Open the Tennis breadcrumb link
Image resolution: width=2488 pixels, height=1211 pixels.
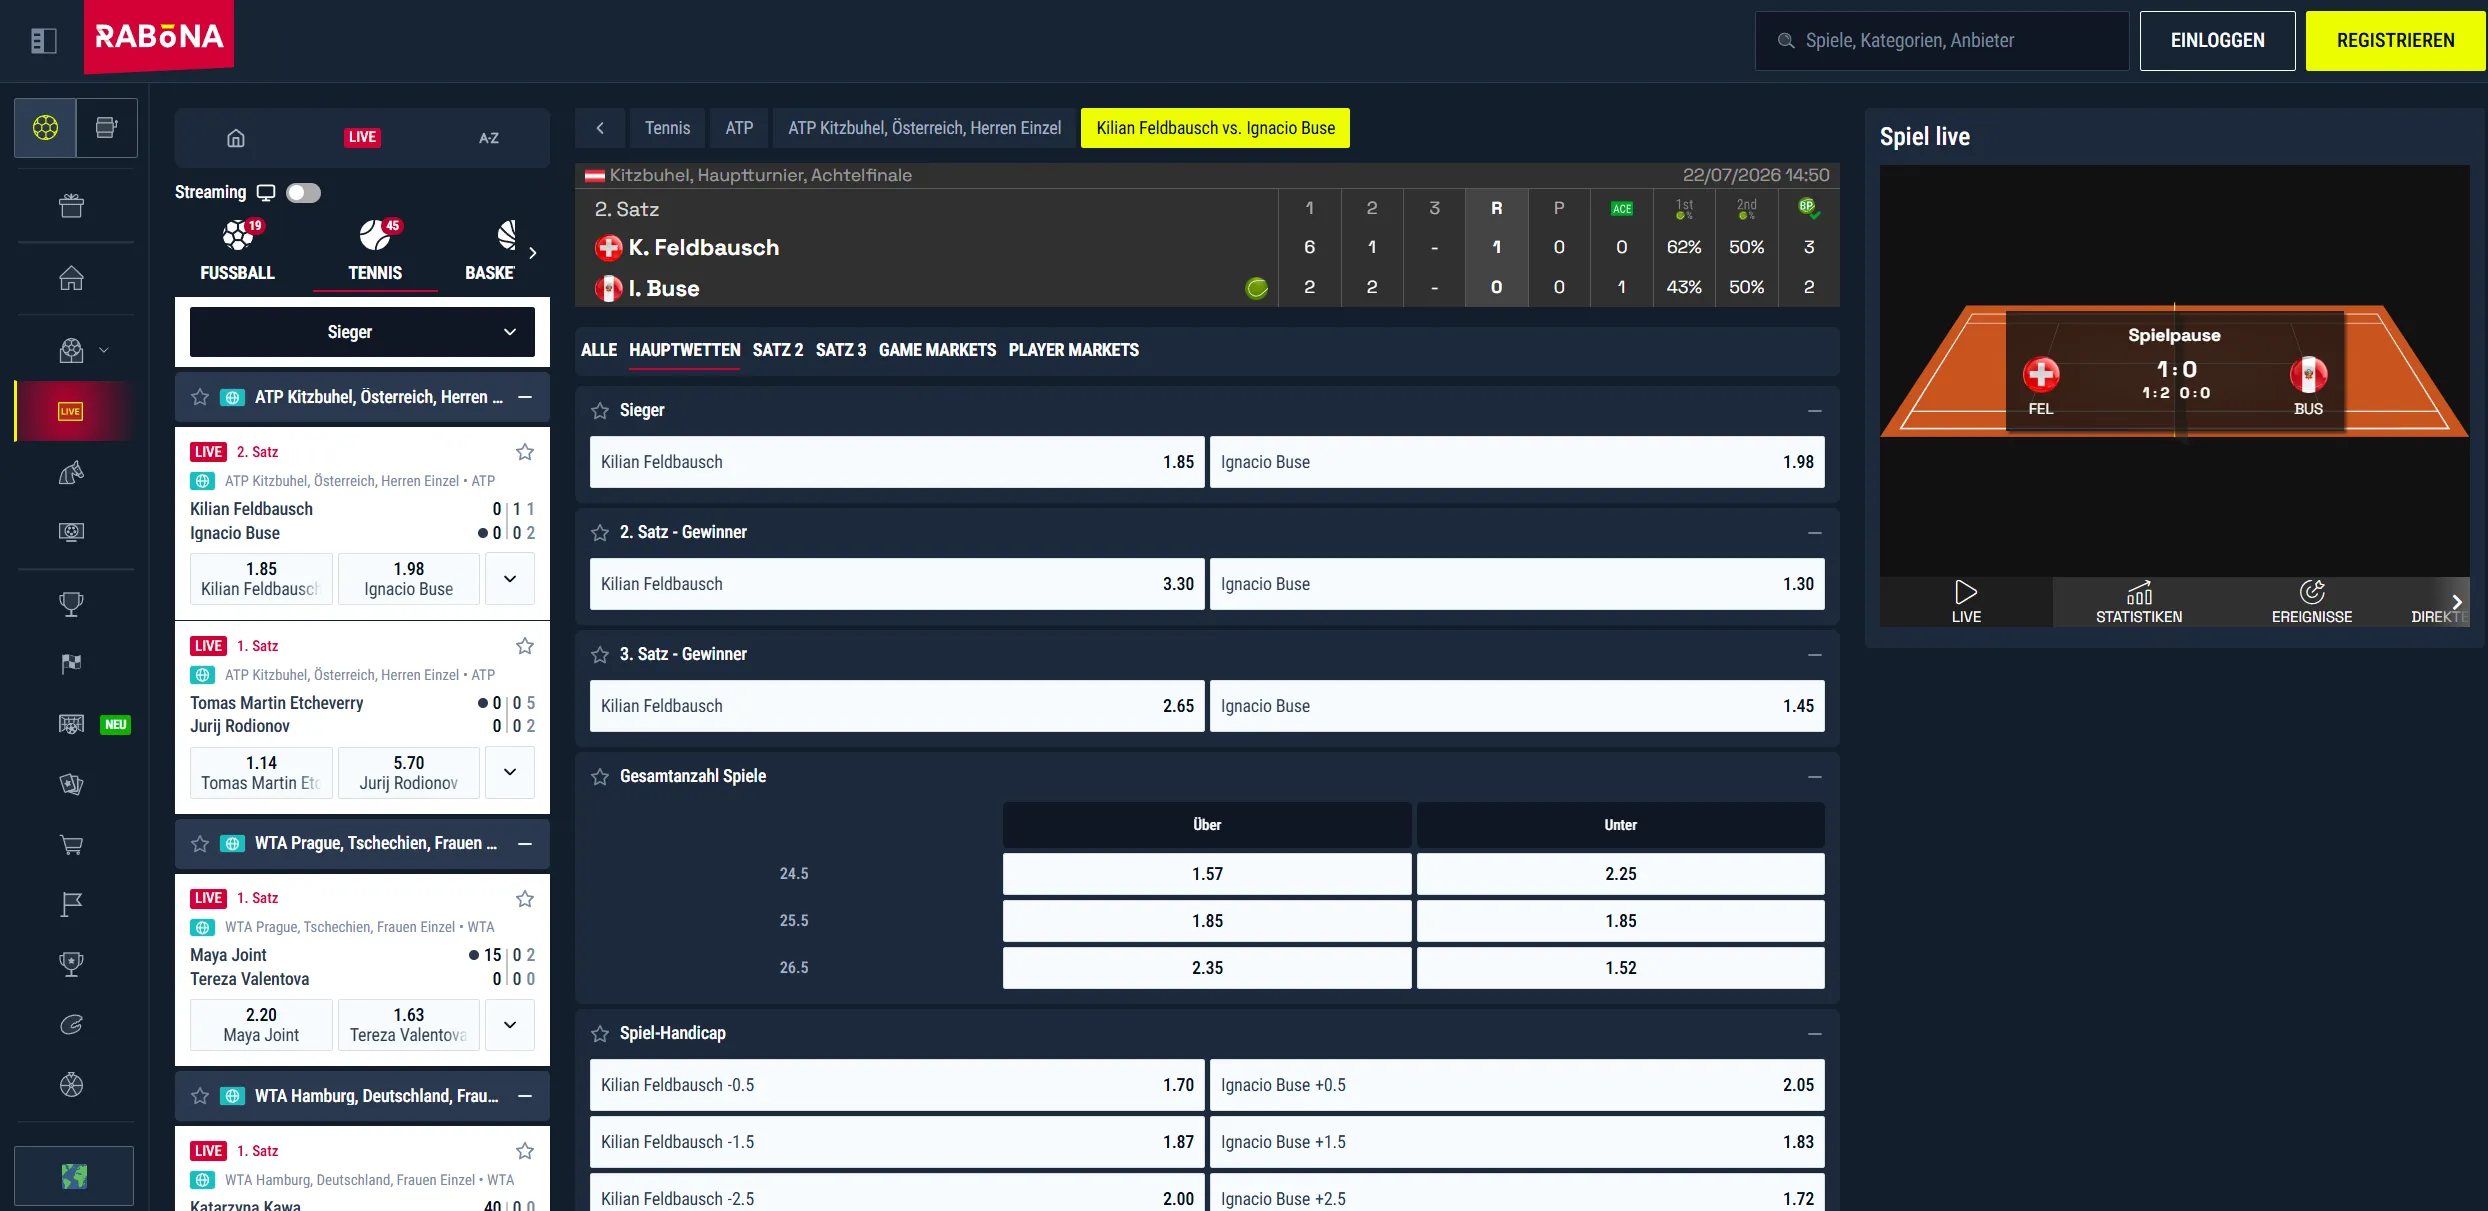tap(667, 128)
